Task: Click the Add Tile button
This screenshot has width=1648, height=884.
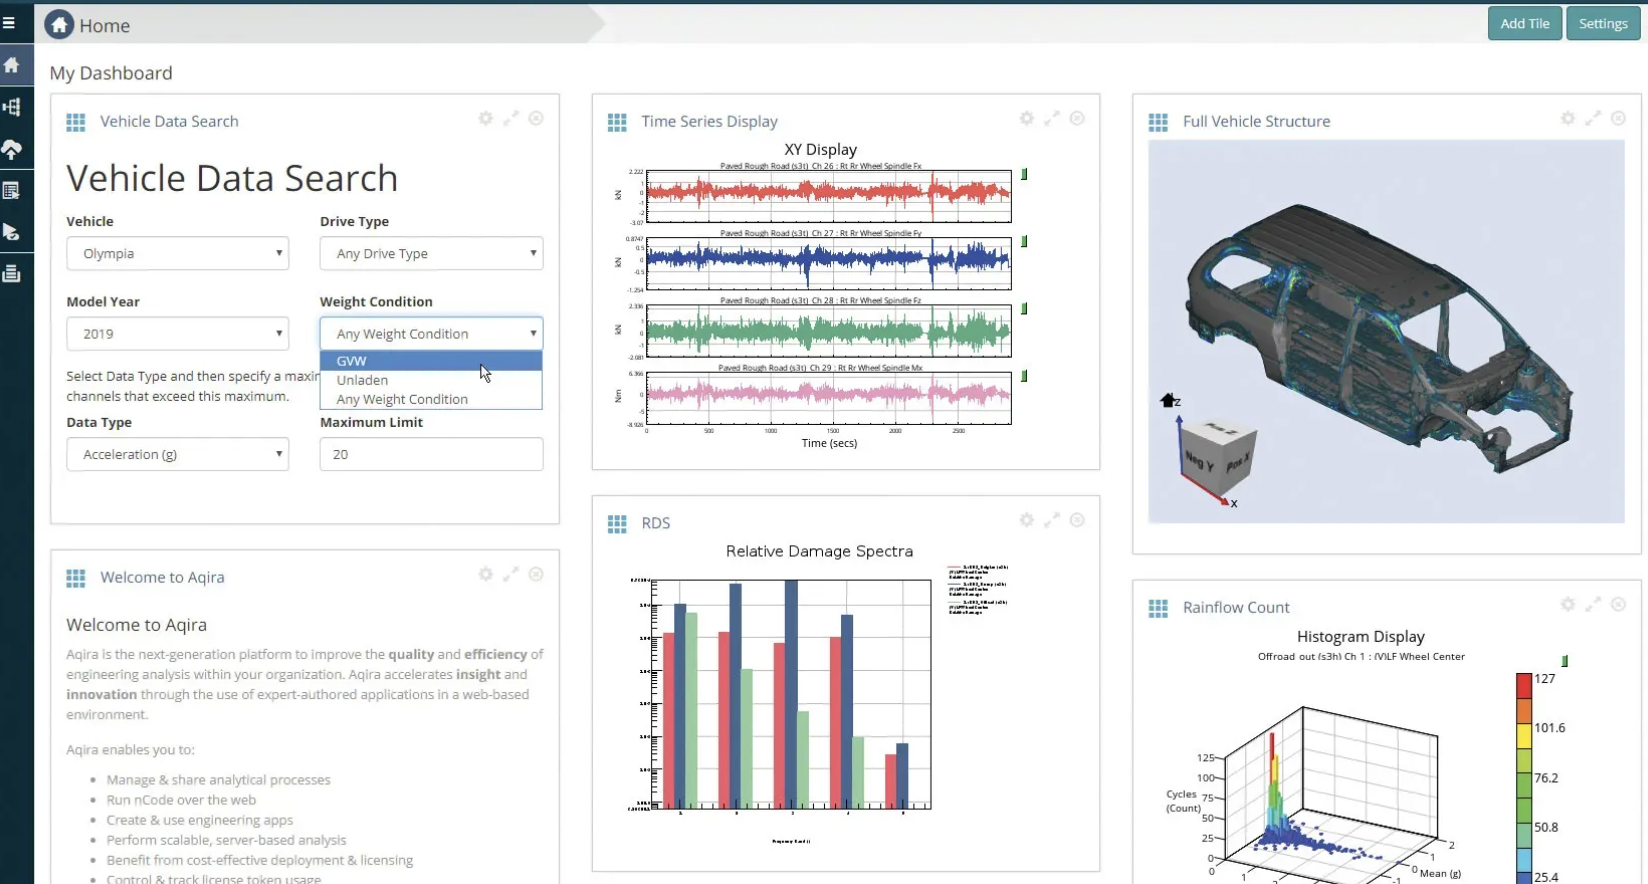Action: pos(1525,24)
